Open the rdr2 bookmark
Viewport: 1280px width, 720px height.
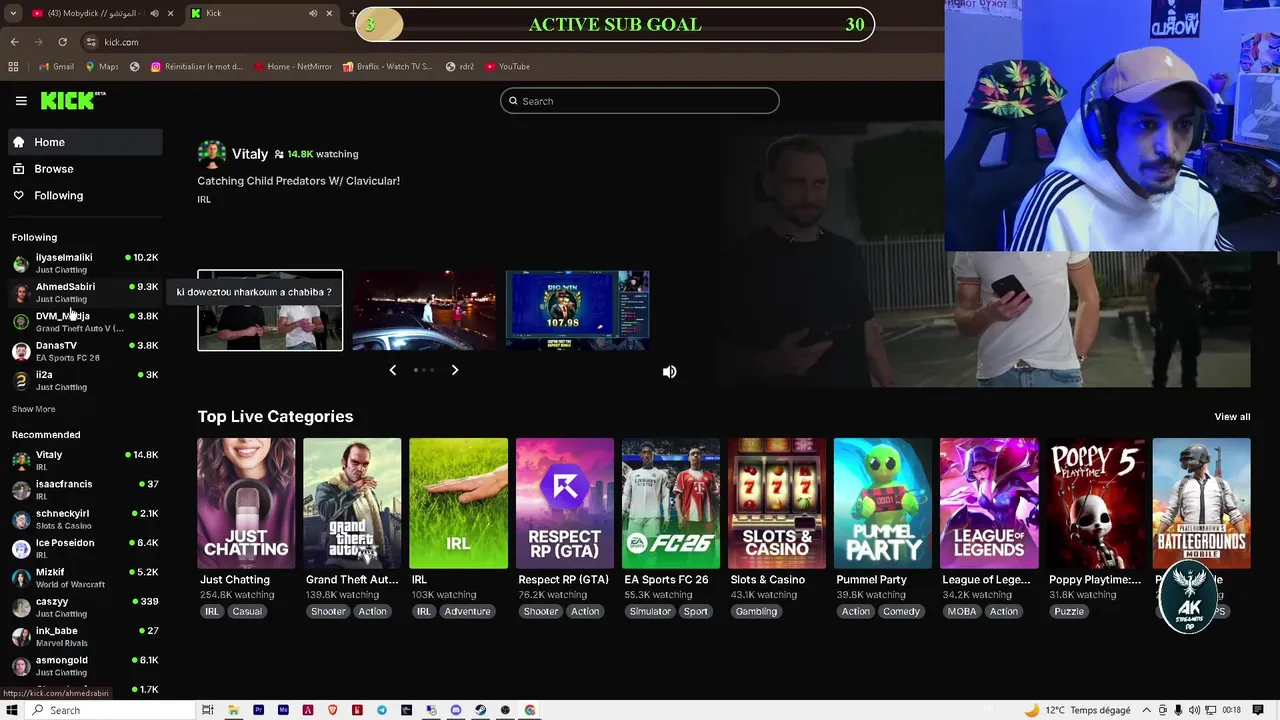tap(460, 66)
